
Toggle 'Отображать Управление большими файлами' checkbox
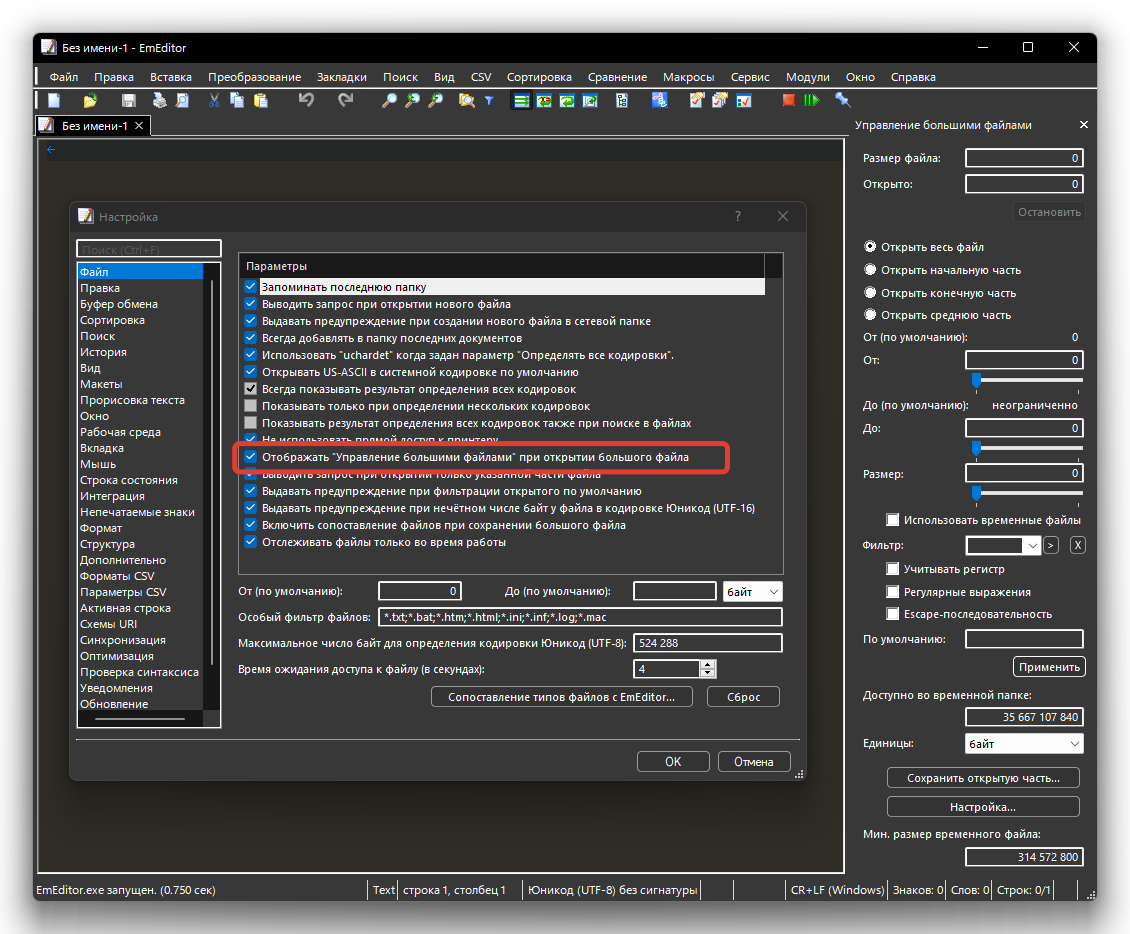251,456
